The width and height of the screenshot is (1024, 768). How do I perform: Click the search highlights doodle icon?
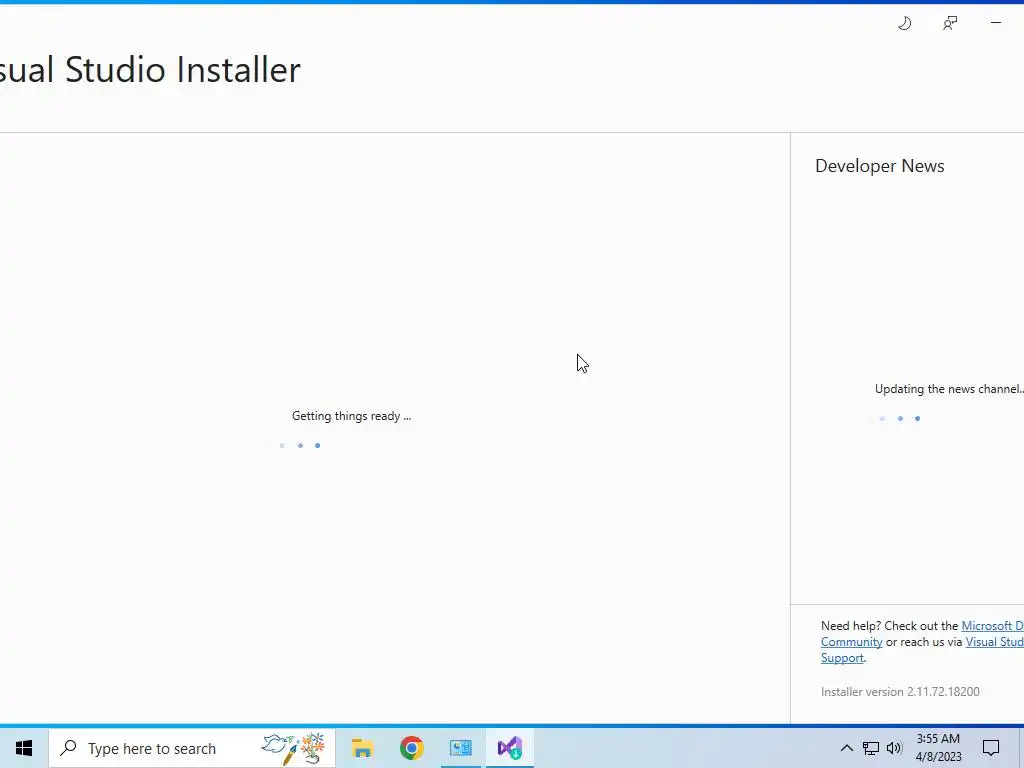(294, 748)
